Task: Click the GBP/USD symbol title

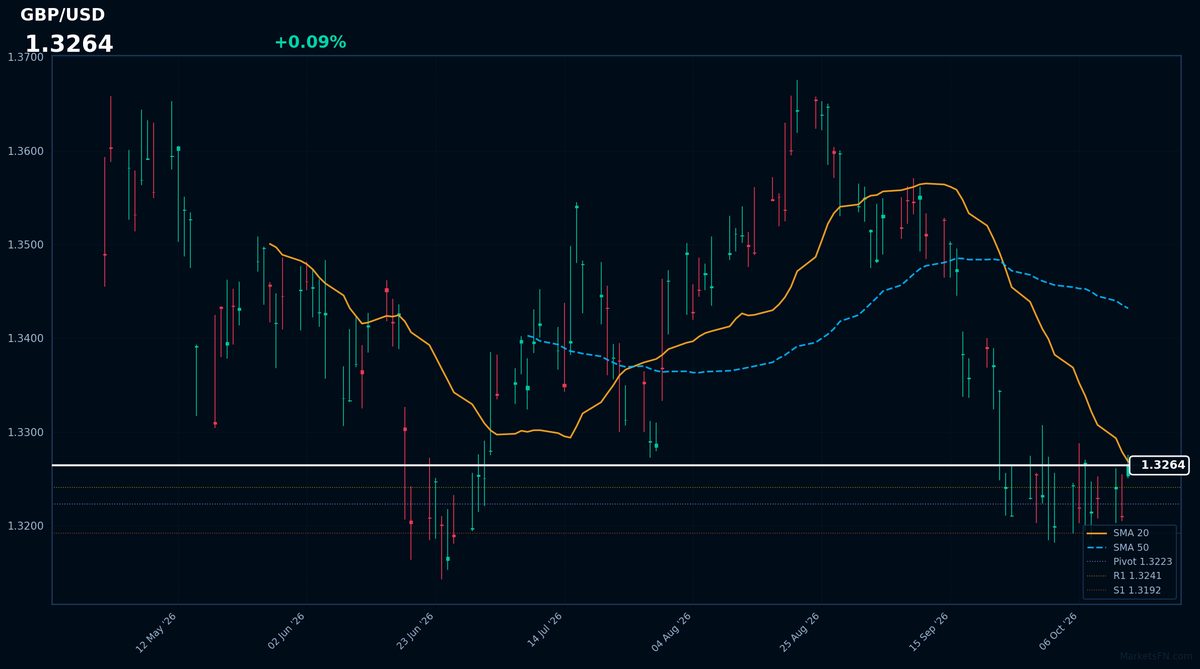Action: (62, 15)
